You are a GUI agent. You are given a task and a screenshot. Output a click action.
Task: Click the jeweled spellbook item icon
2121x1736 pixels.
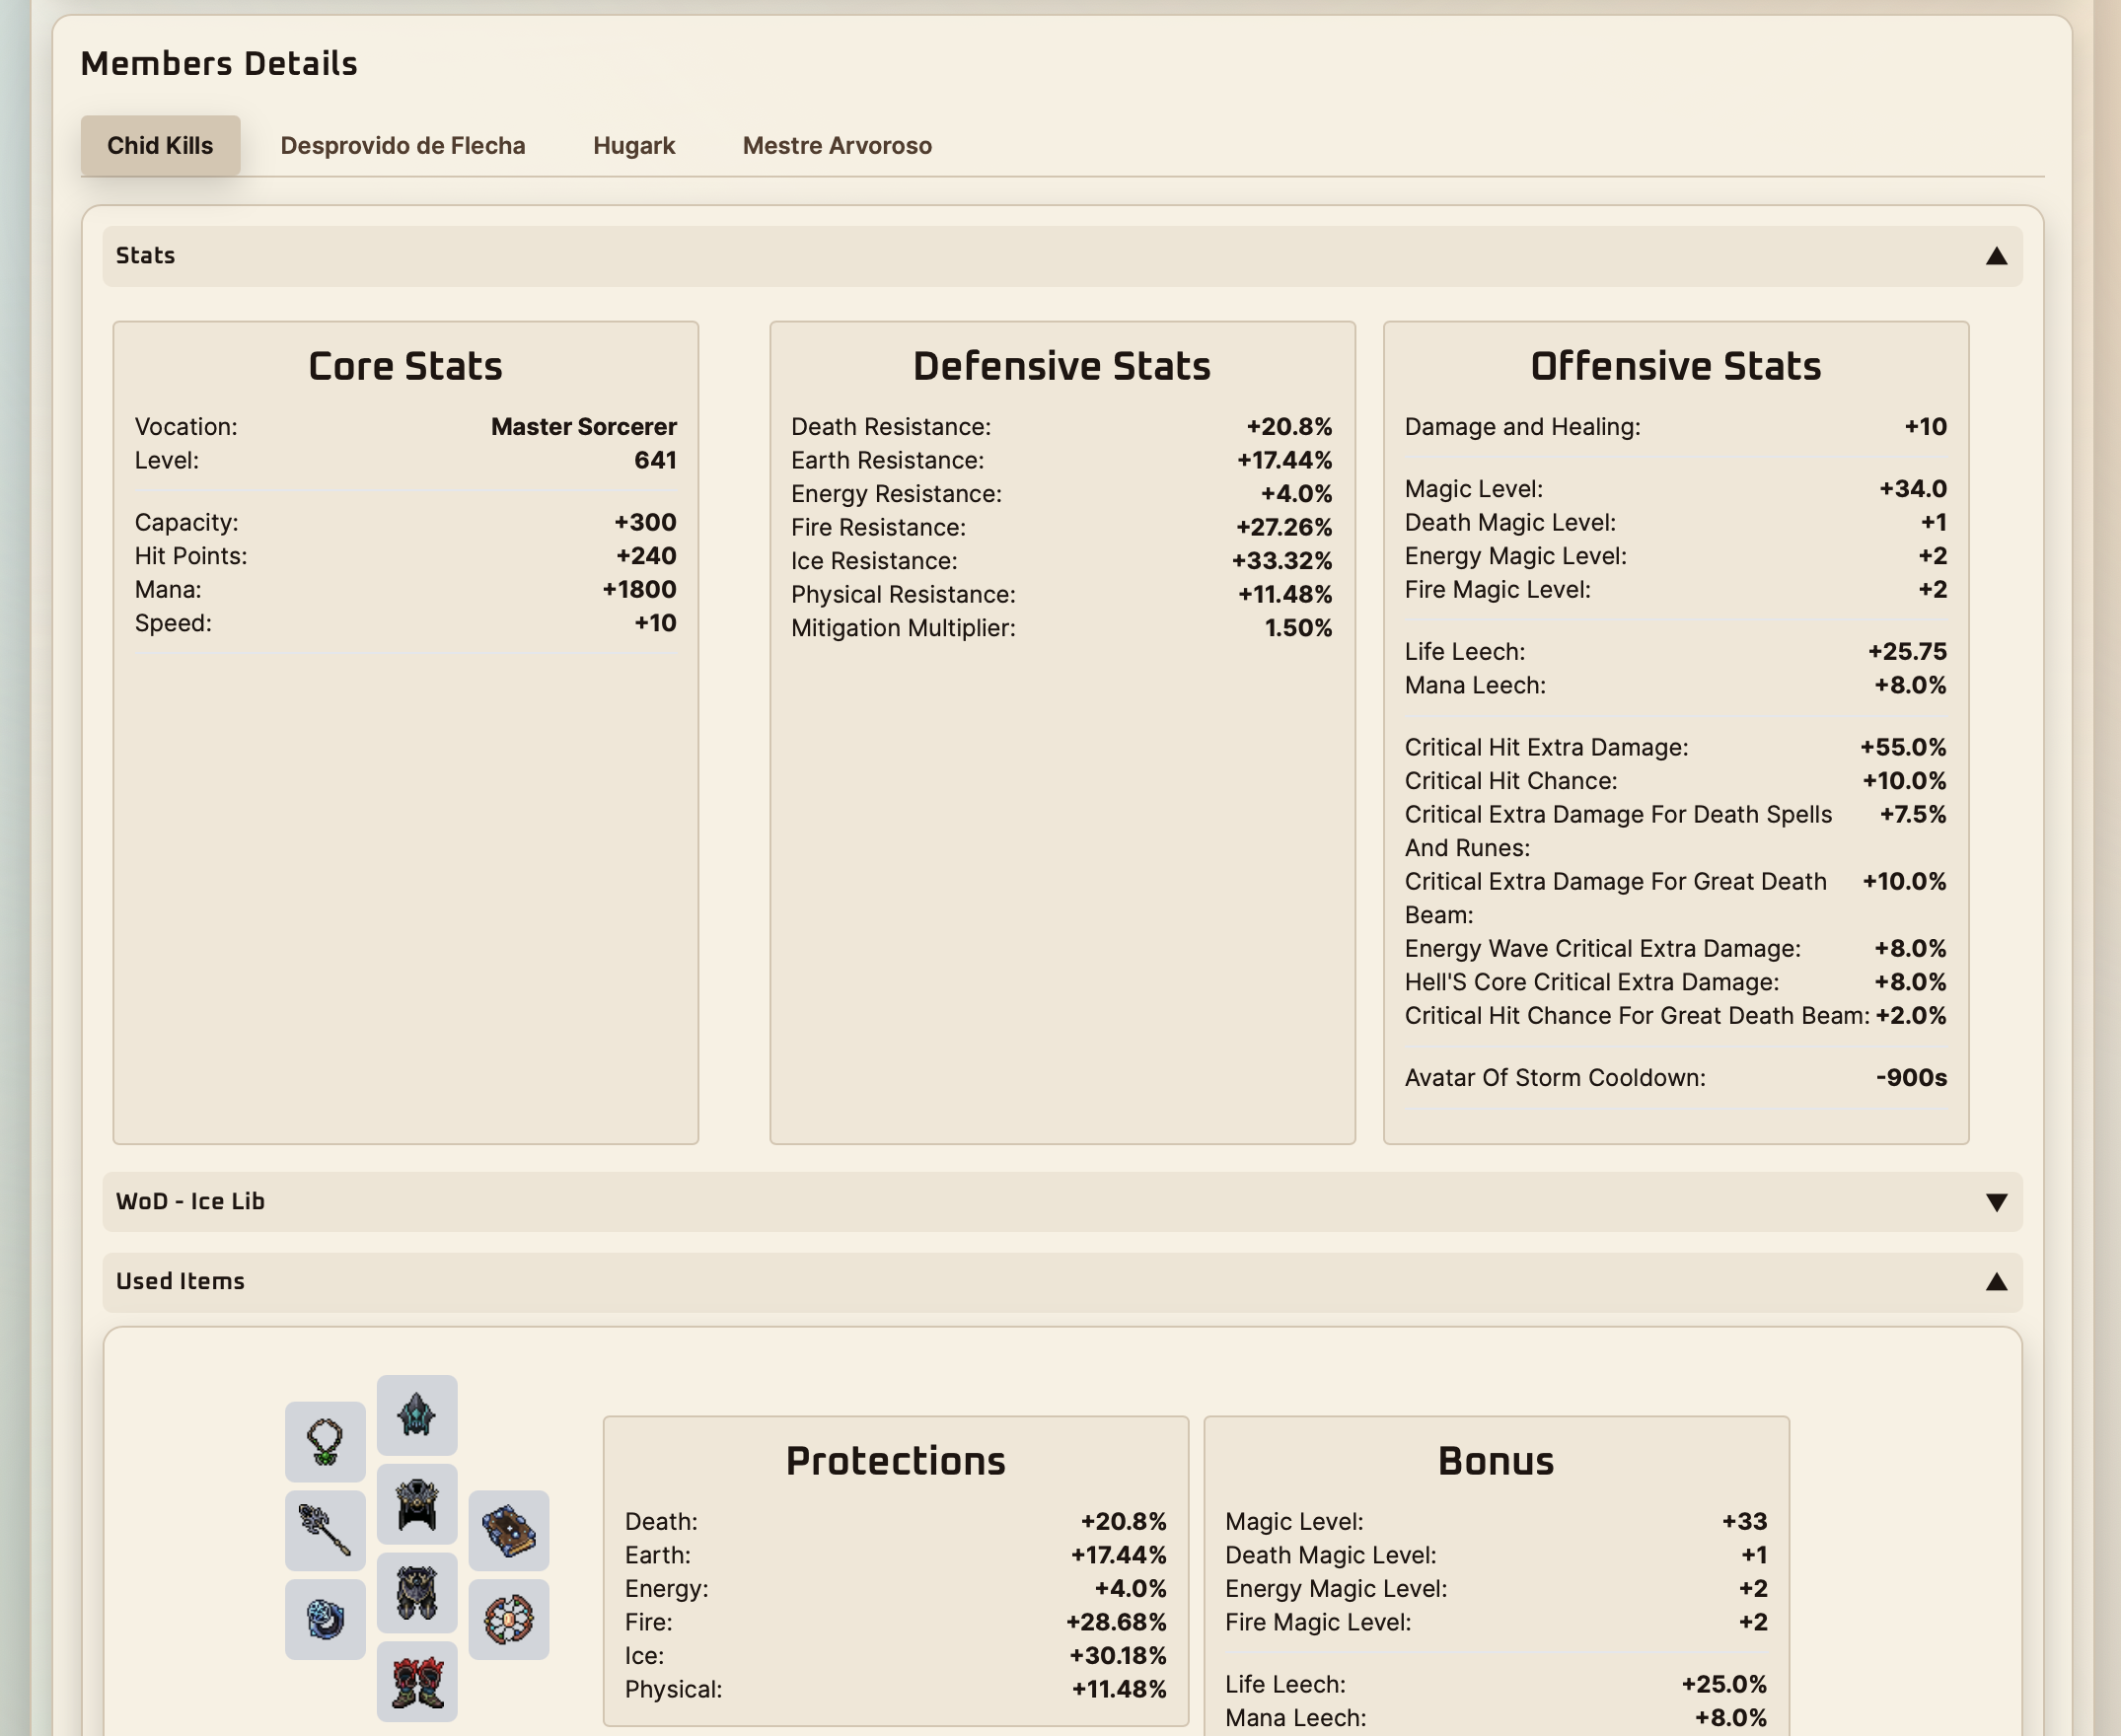click(508, 1530)
